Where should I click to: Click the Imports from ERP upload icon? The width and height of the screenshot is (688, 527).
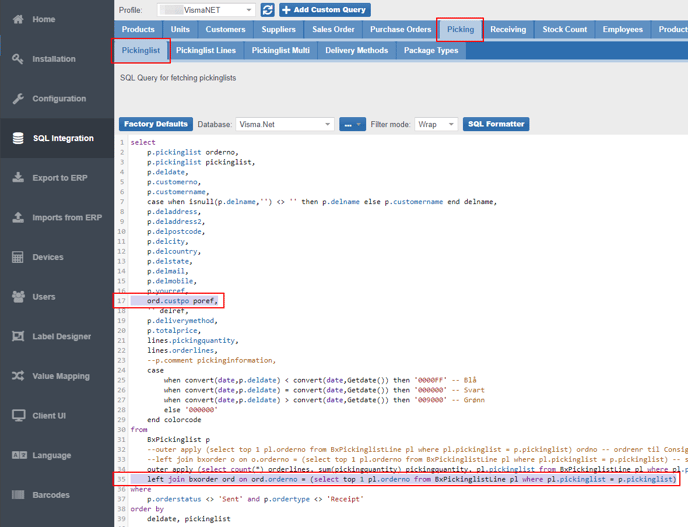(18, 218)
